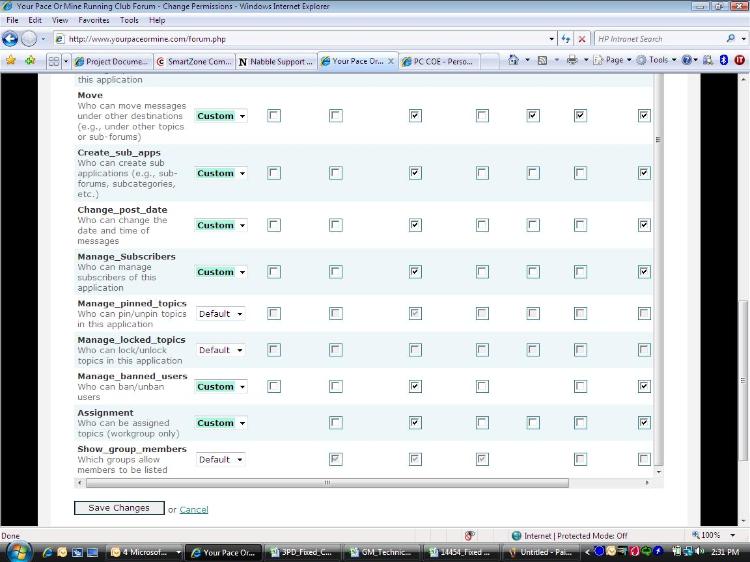The width and height of the screenshot is (750, 562).
Task: Click the Home icon in the command bar
Action: tap(514, 60)
